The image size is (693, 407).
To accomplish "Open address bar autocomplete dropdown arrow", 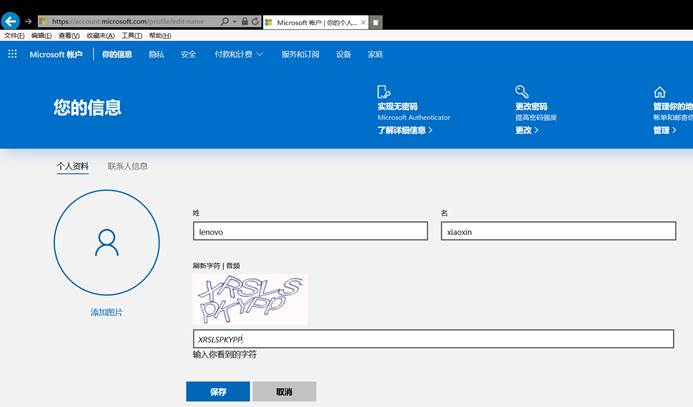I will coord(234,21).
